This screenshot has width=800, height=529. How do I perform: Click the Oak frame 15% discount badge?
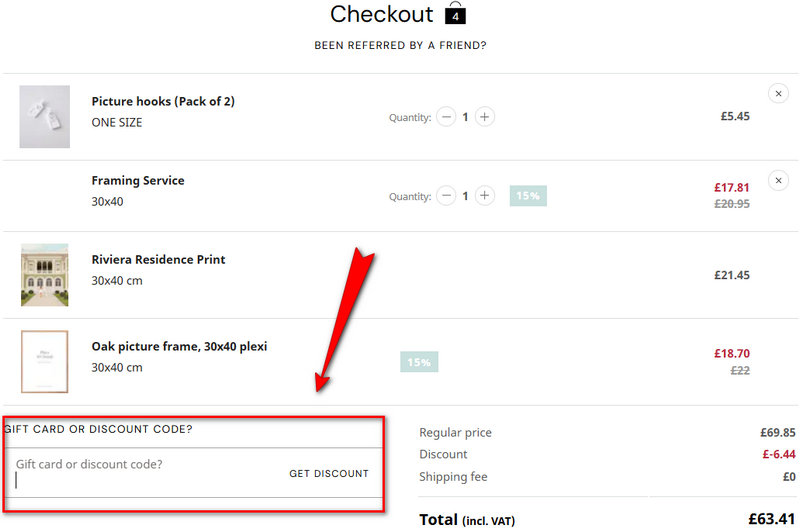coord(419,362)
